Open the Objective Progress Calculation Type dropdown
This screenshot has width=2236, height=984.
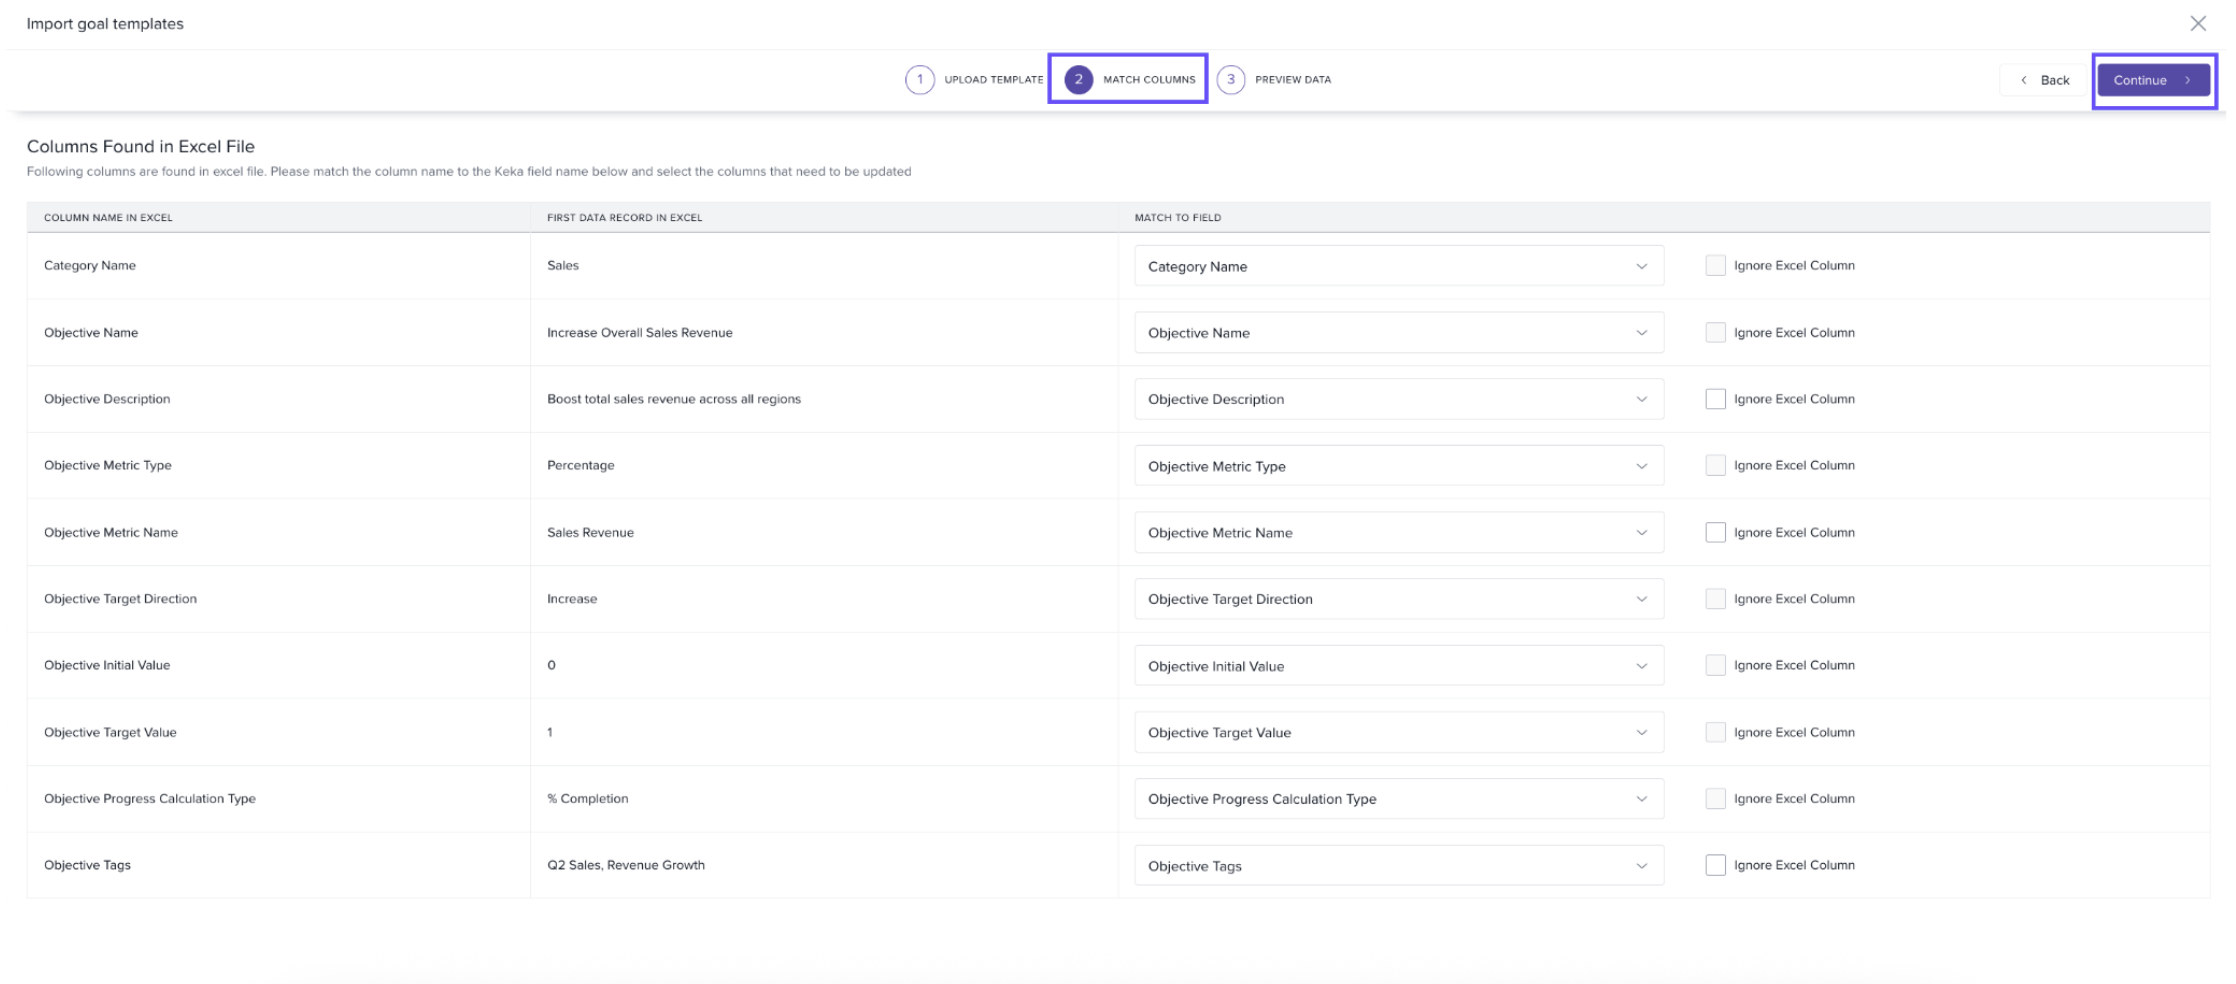1398,799
